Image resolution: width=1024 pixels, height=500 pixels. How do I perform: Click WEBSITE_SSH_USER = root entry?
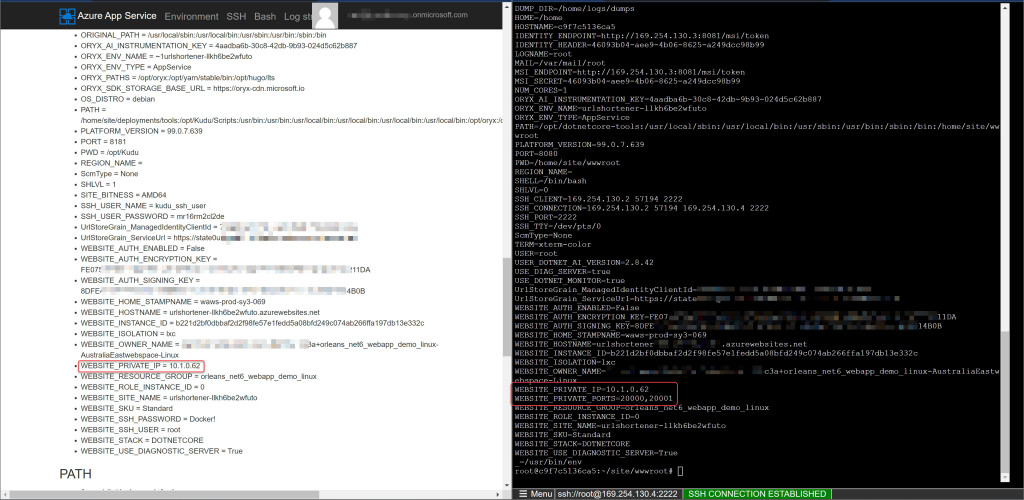(x=131, y=430)
